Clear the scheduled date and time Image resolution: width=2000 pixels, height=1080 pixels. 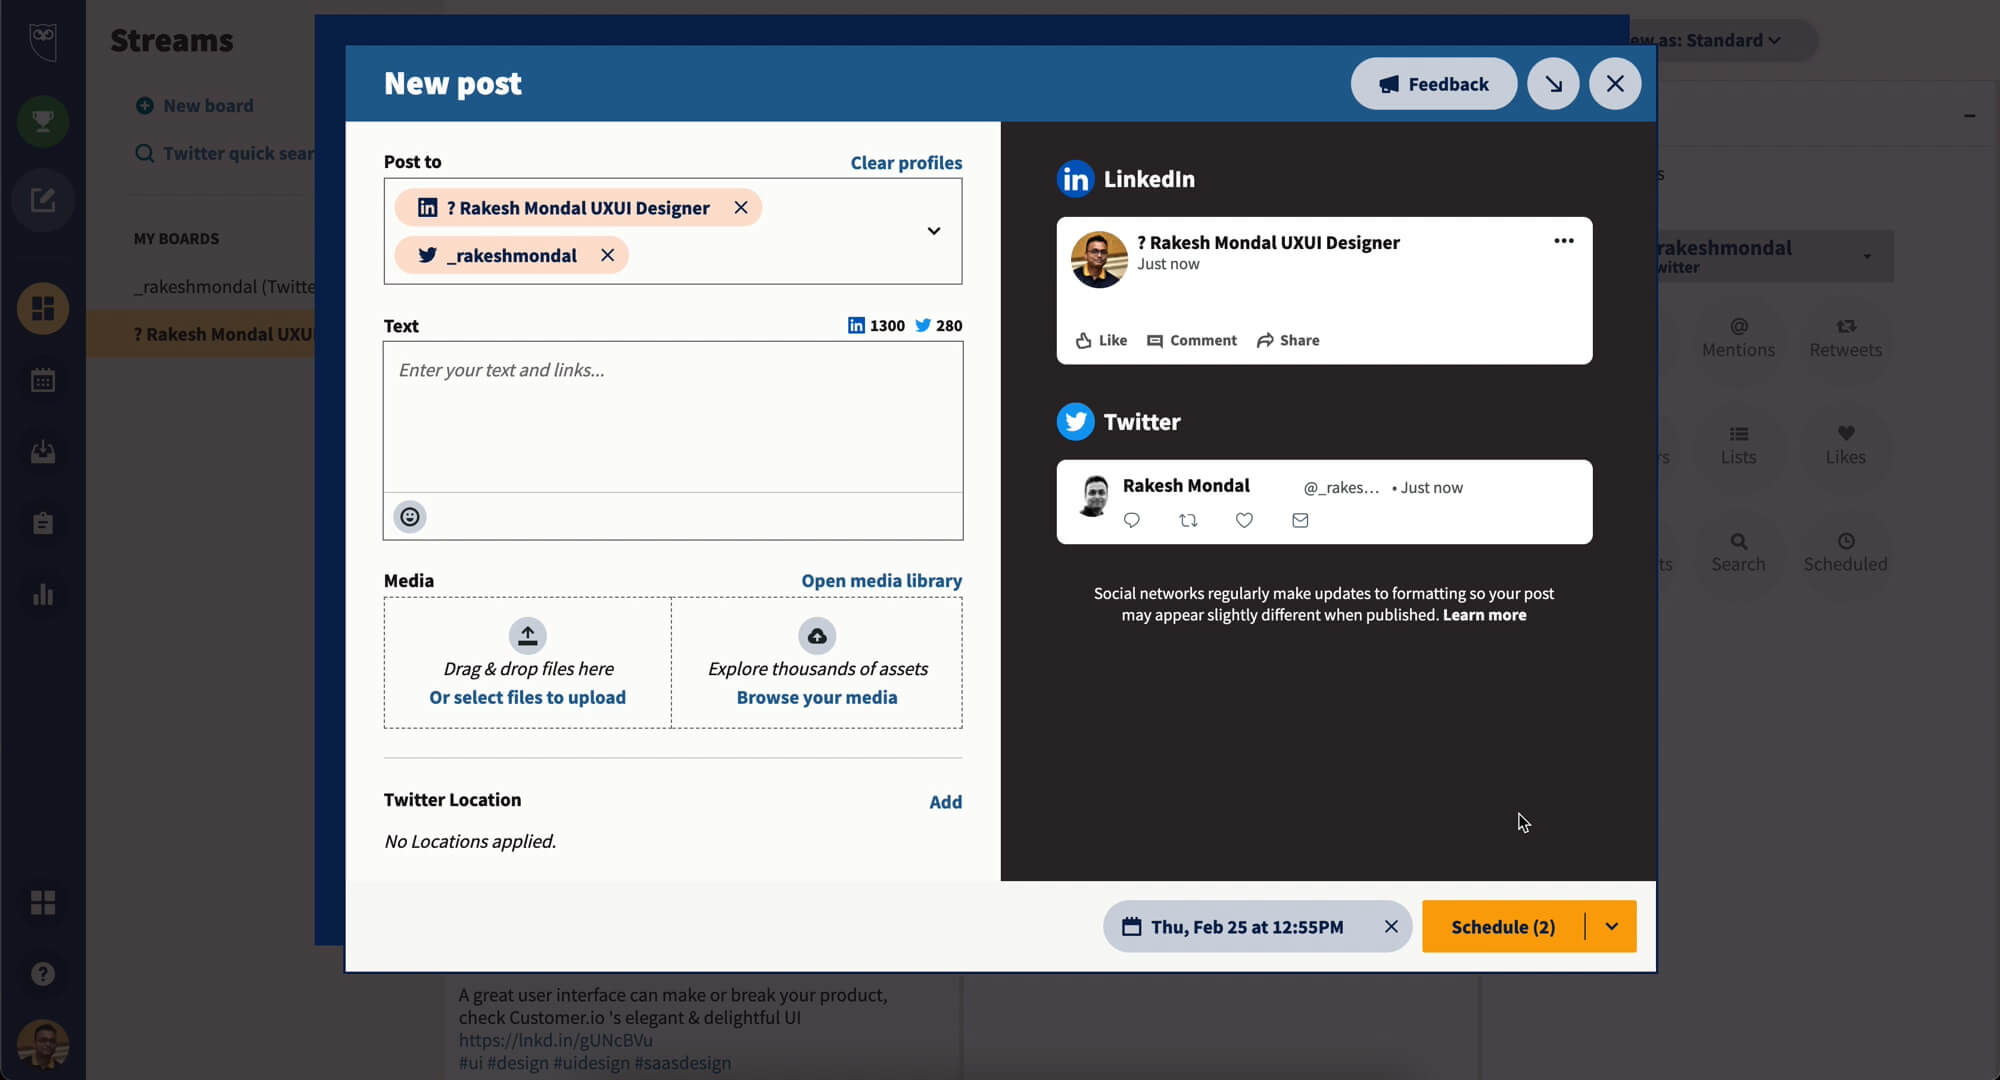click(1391, 926)
